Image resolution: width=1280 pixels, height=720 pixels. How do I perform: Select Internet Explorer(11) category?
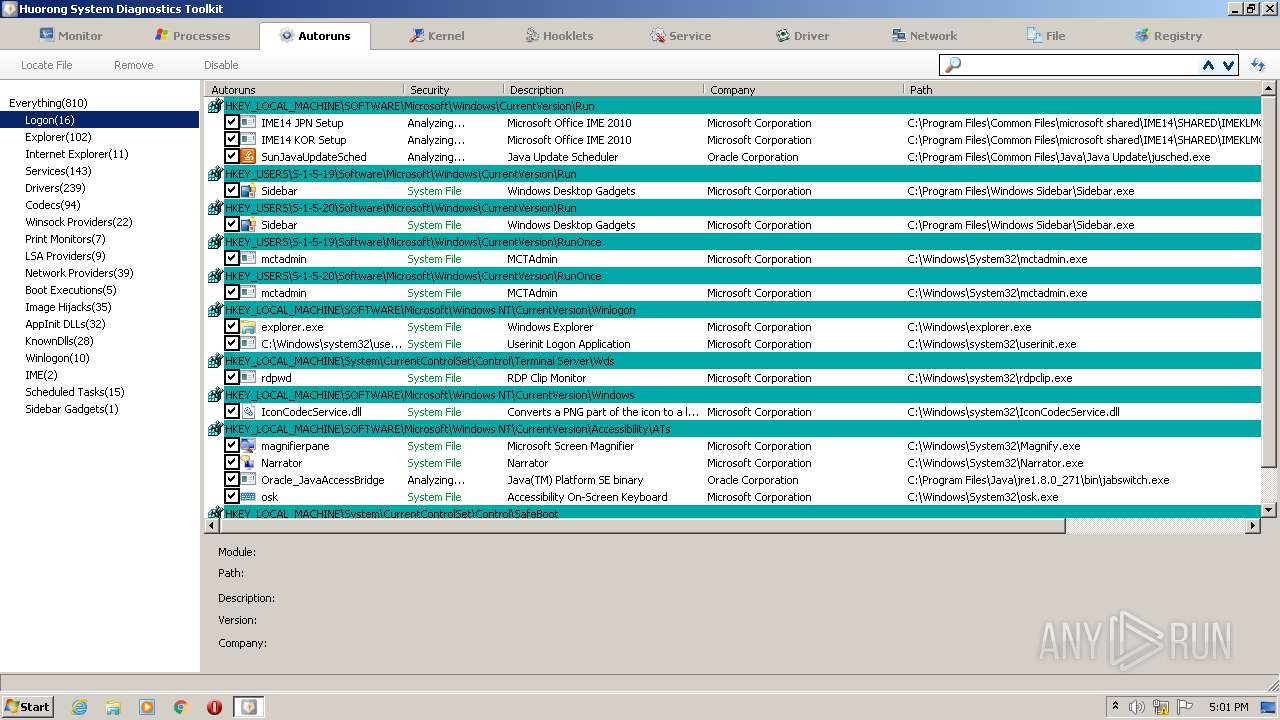[x=77, y=154]
